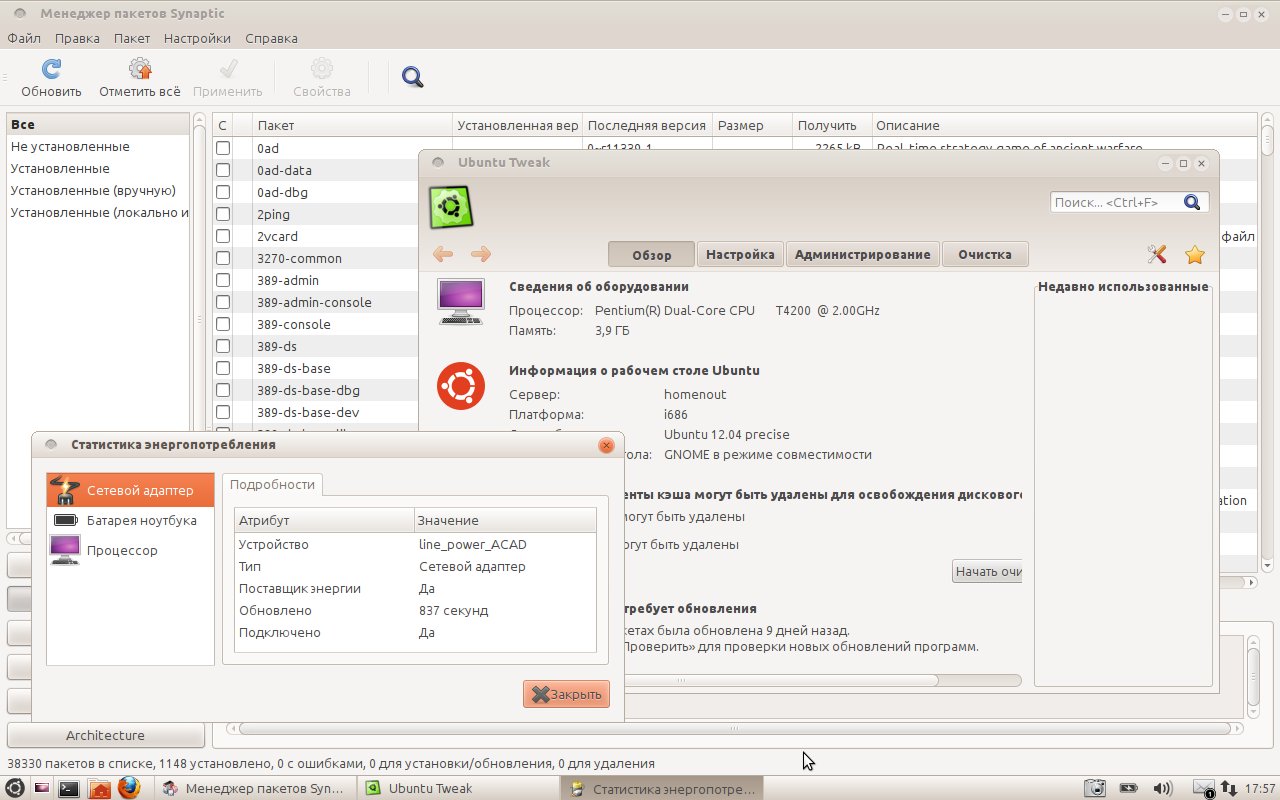Open the home folder icon on the taskbar

(99, 788)
